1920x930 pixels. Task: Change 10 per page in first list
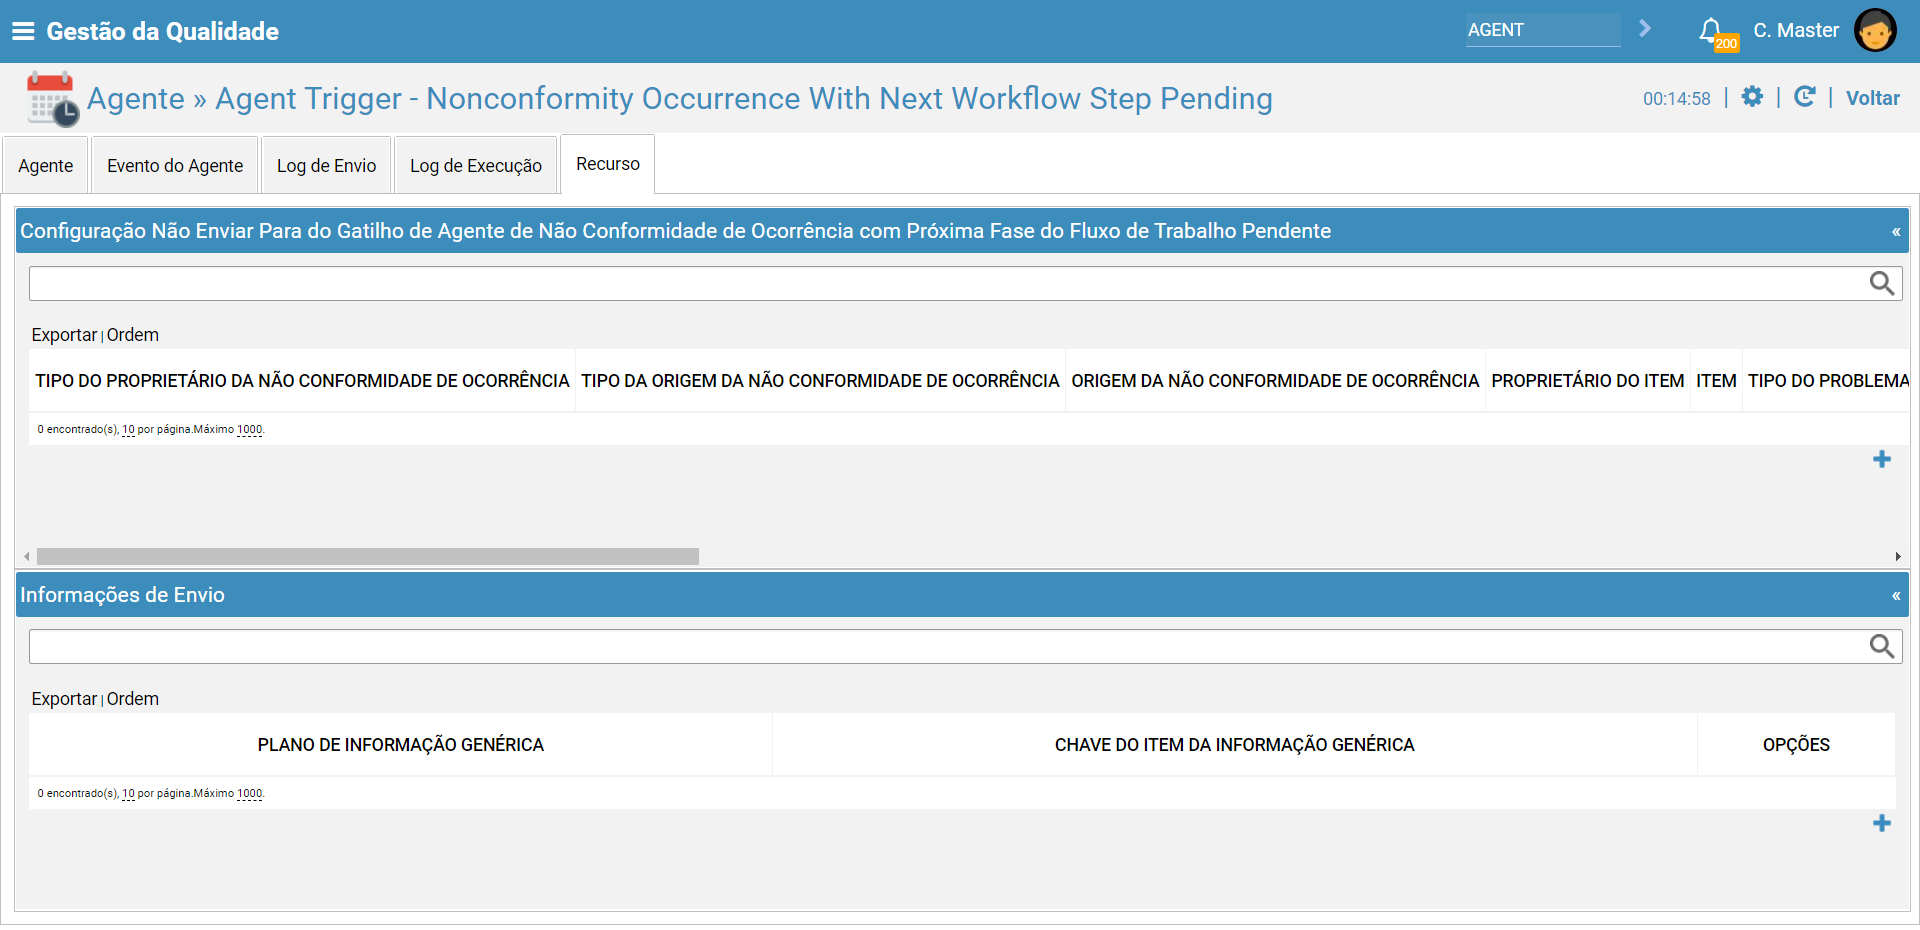(x=128, y=430)
